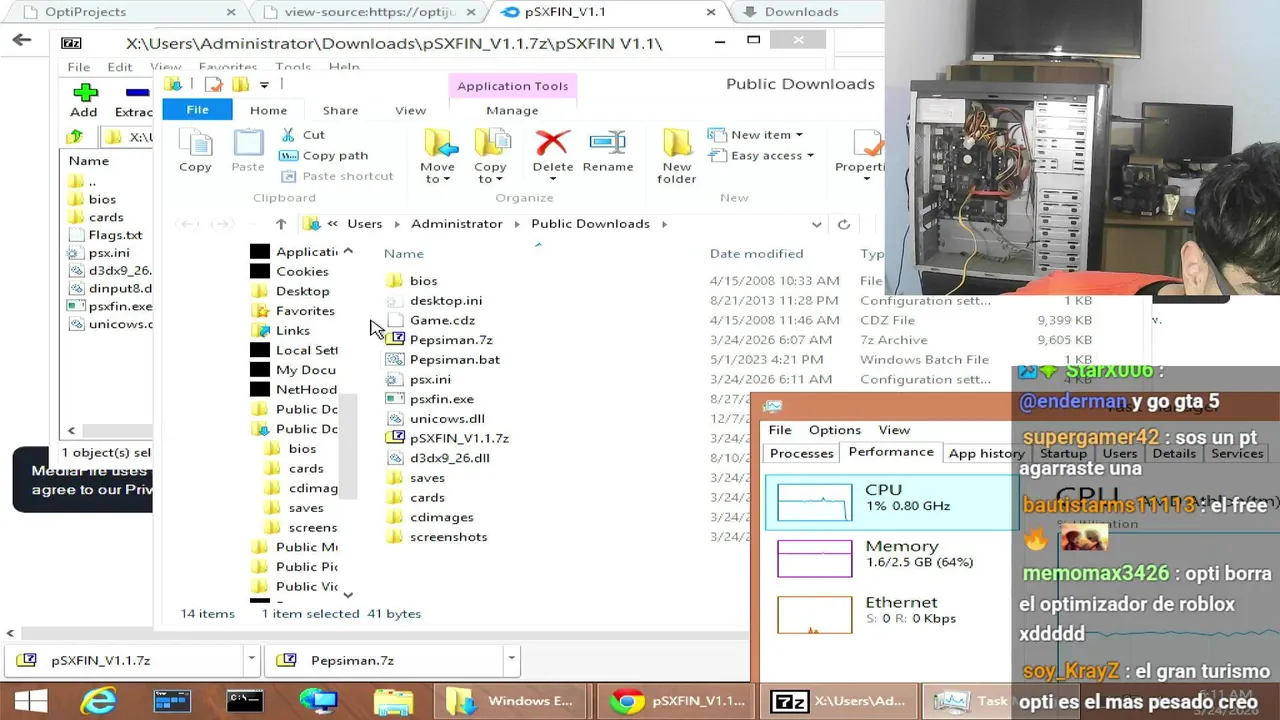Screen dimensions: 1280x720
Task: Select screenshots folder in file list
Action: click(448, 537)
